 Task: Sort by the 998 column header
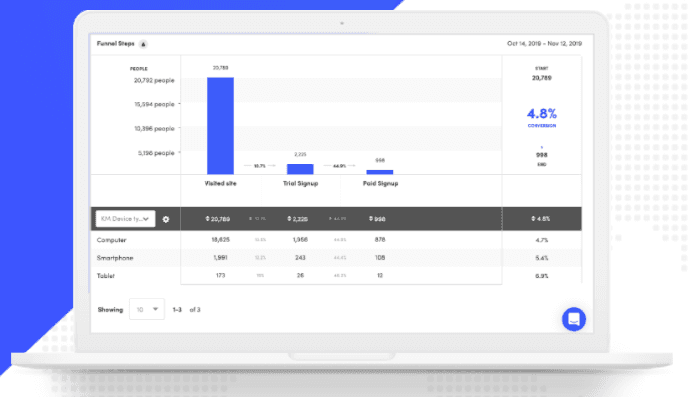pyautogui.click(x=377, y=219)
